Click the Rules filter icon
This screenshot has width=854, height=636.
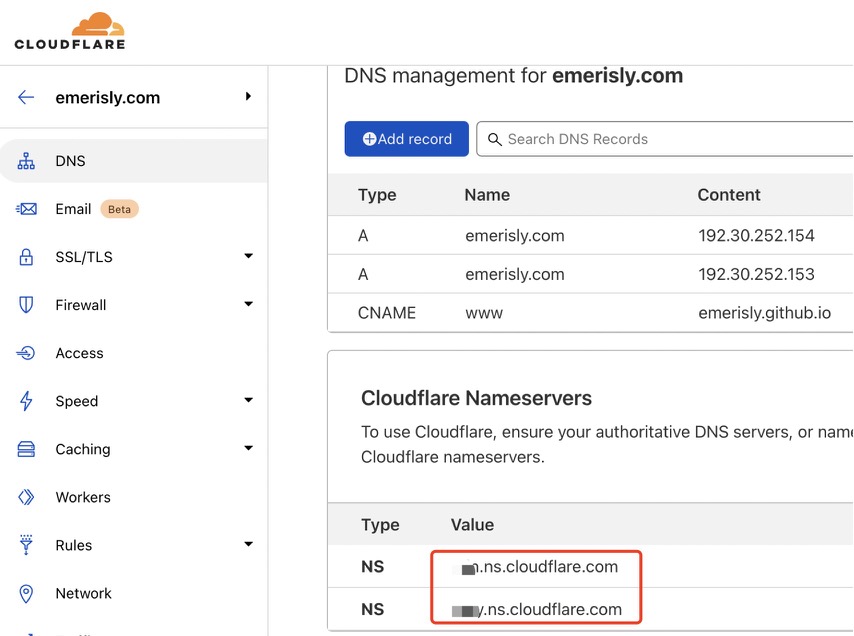click(27, 545)
